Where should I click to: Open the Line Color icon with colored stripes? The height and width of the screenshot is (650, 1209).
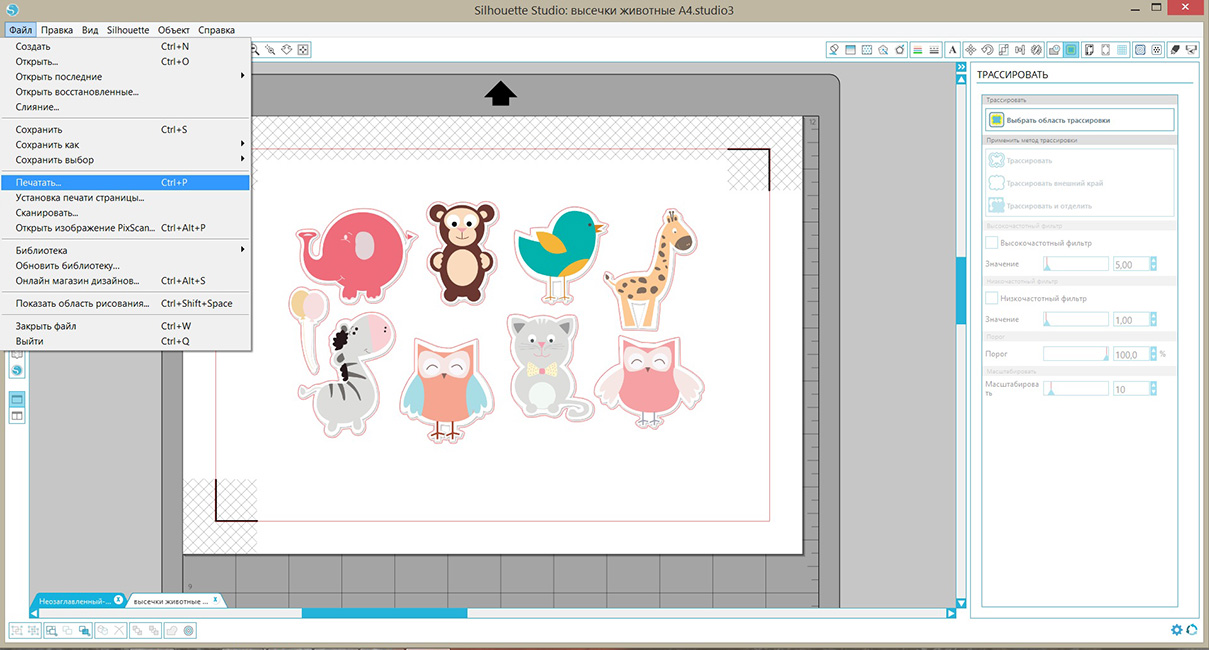(917, 49)
